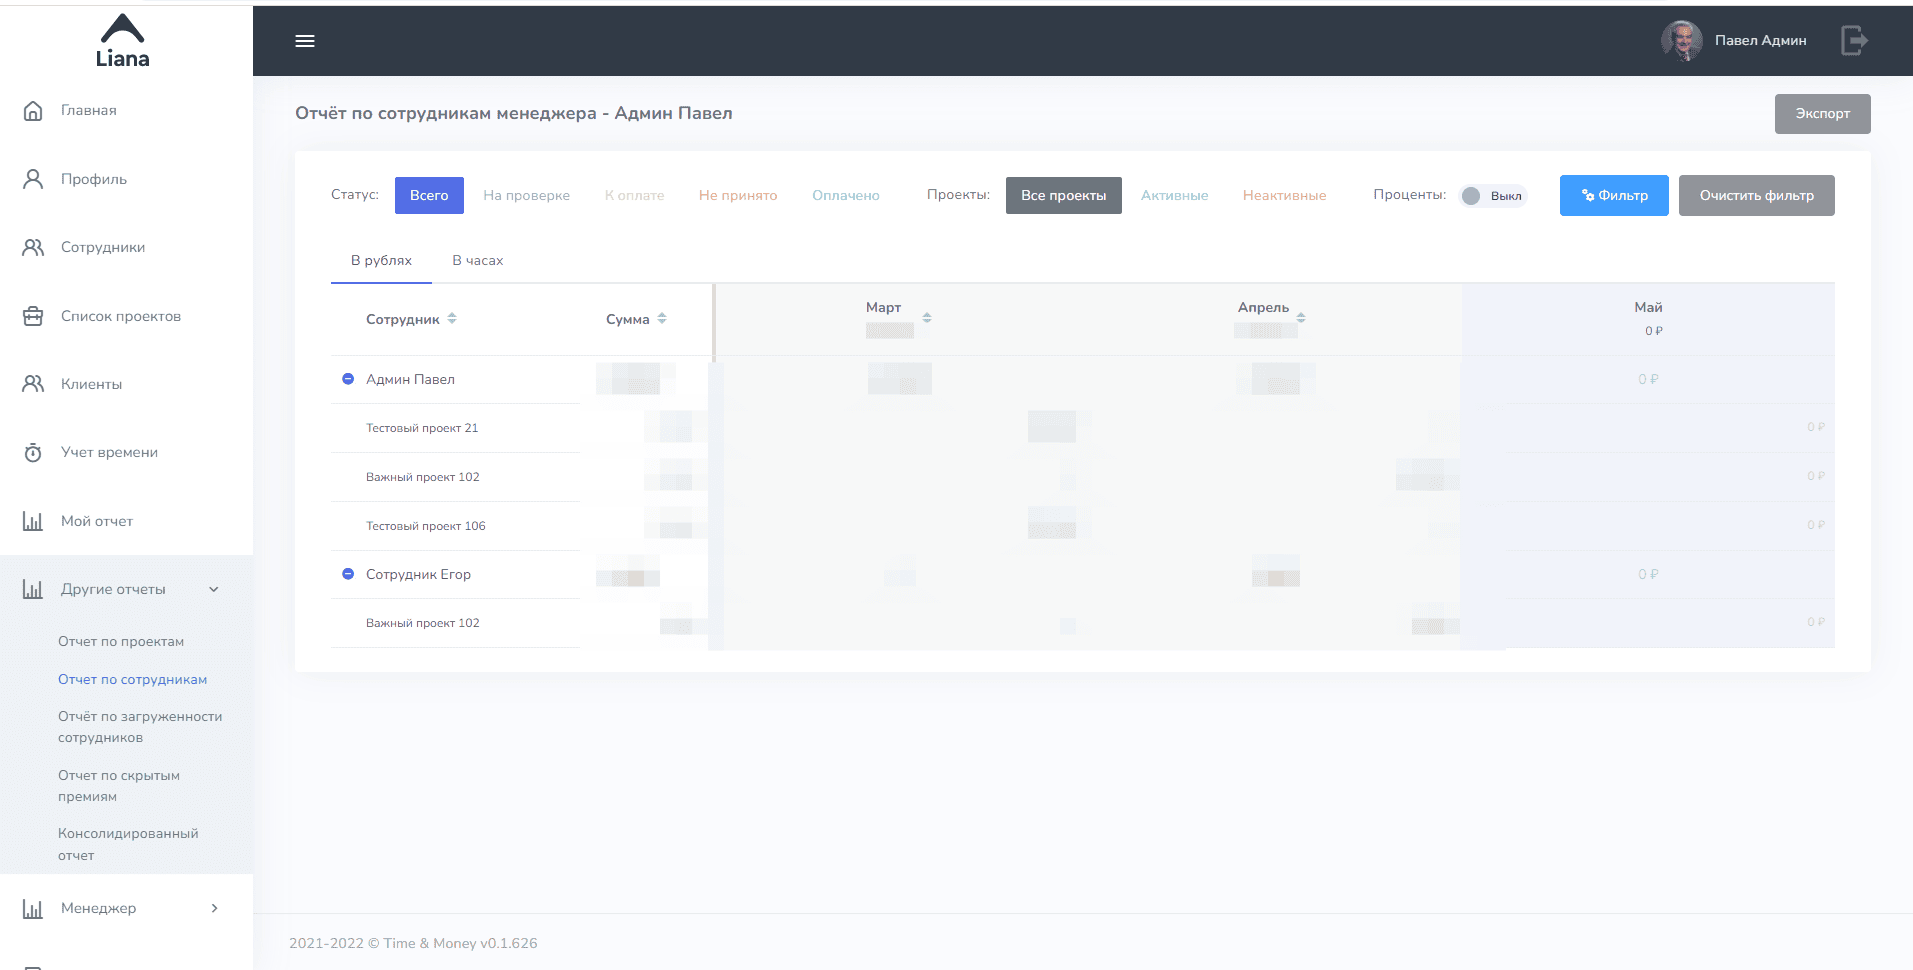Click the Экспорт button
This screenshot has height=970, width=1913.
point(1822,114)
